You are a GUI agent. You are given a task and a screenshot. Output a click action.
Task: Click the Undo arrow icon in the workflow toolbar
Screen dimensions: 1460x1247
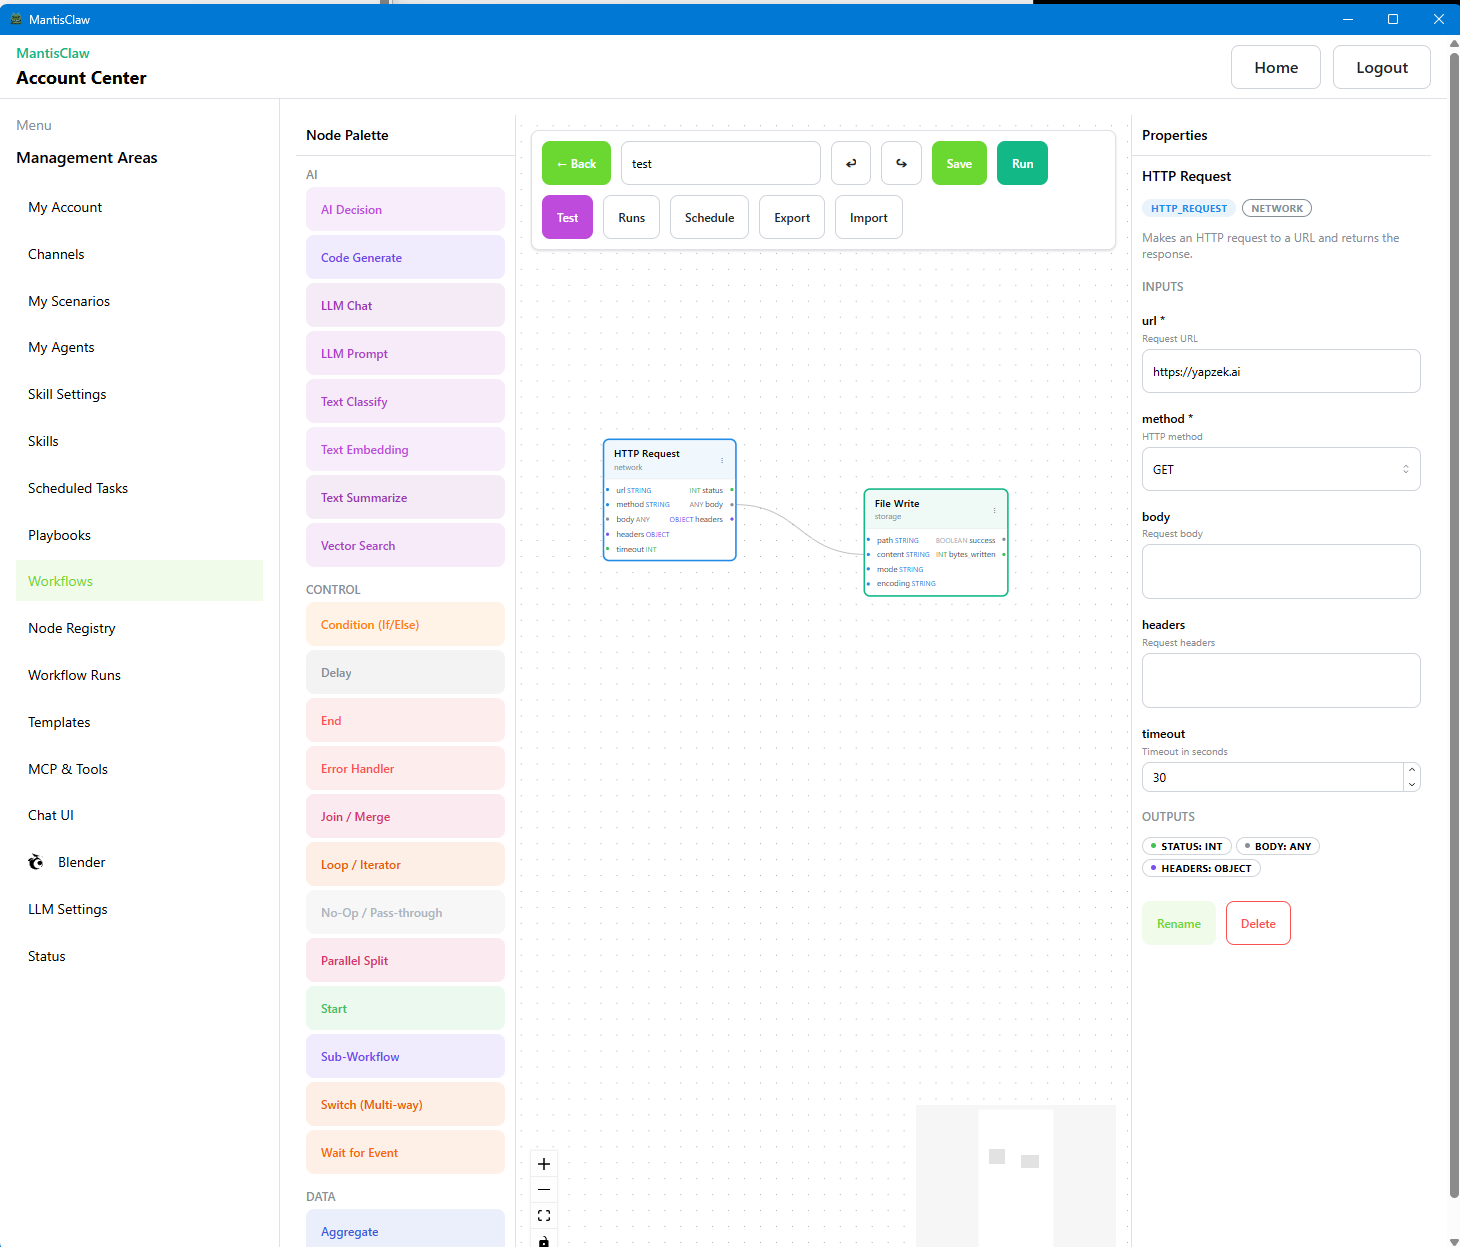point(850,163)
